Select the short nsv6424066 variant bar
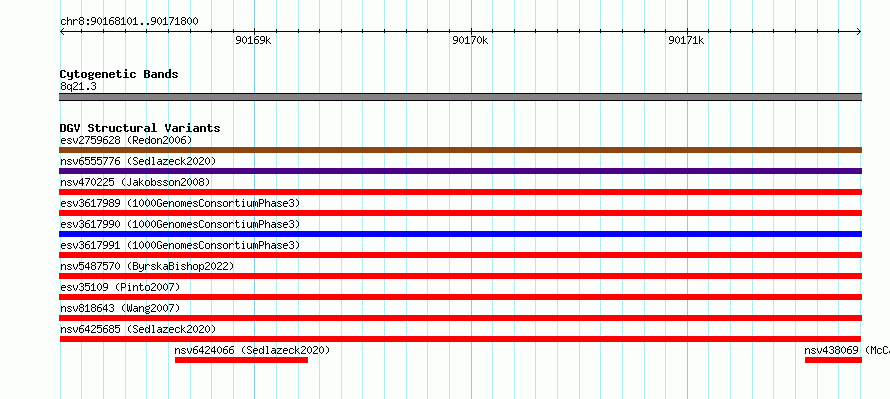This screenshot has height=399, width=890. point(241,360)
